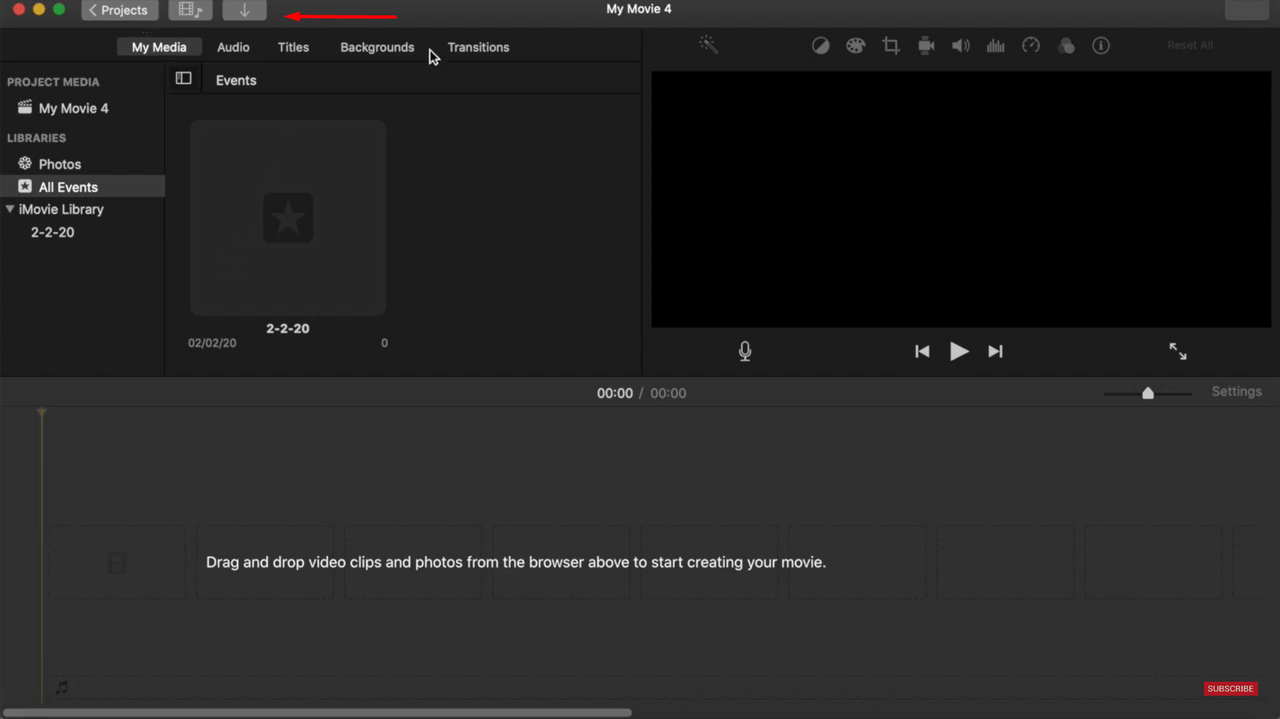Click the share button in title bar
1280x719 pixels.
[x=1247, y=10]
